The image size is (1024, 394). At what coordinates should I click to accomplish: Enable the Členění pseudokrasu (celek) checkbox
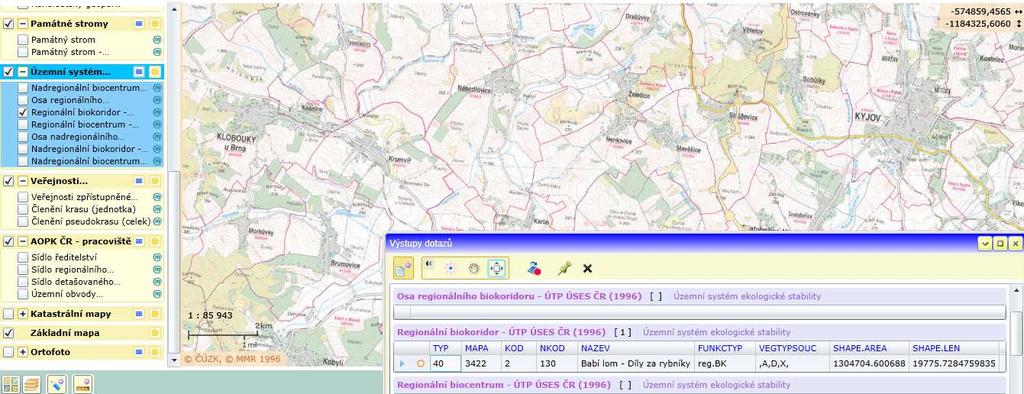[23, 222]
